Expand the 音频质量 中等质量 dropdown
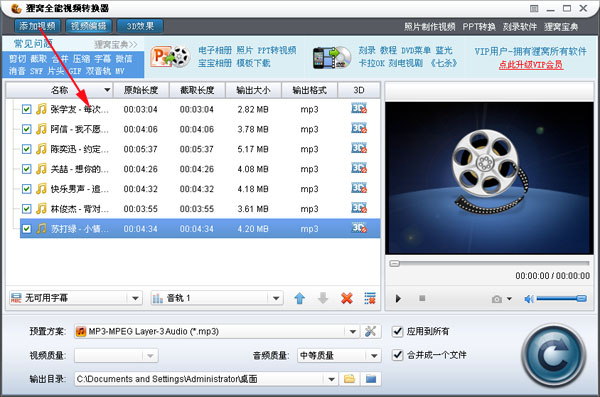The height and width of the screenshot is (397, 600). tap(374, 356)
